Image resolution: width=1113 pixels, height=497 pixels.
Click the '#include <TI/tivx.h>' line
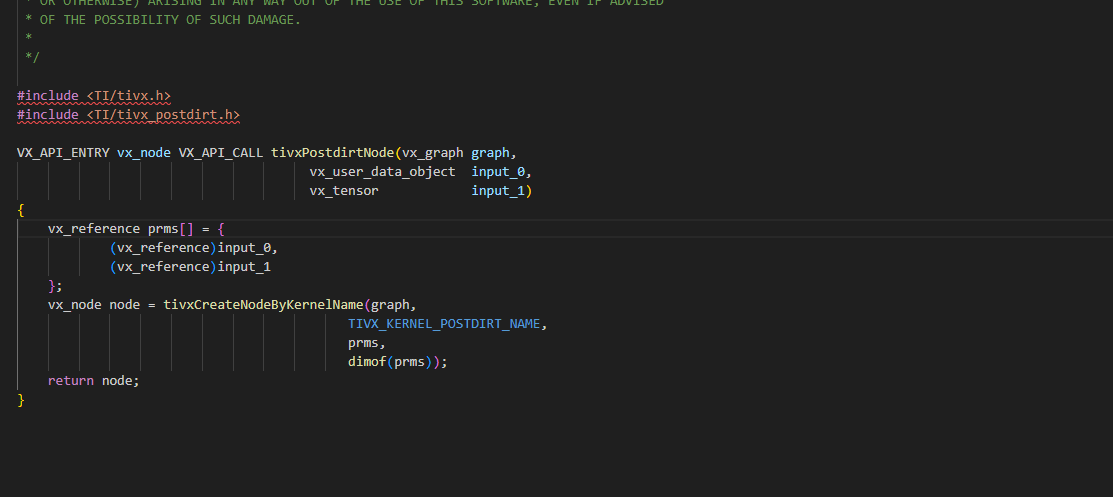pos(94,96)
